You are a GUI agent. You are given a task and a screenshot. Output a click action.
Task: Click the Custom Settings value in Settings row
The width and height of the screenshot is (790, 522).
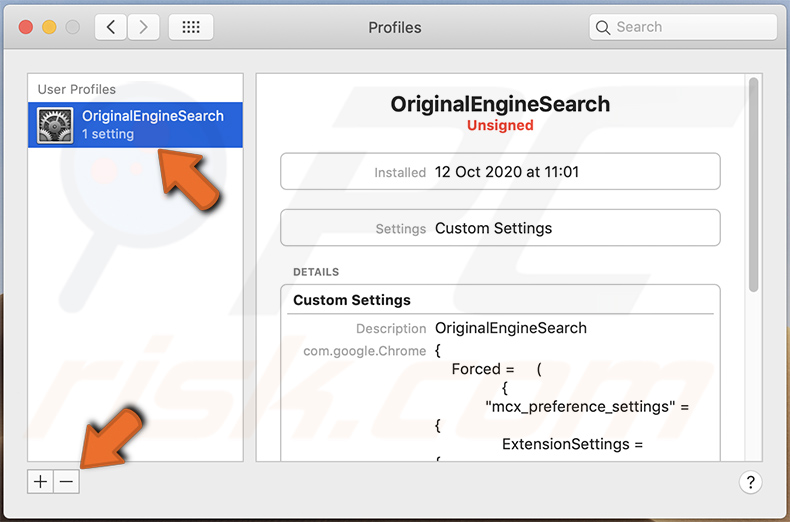[x=493, y=228]
